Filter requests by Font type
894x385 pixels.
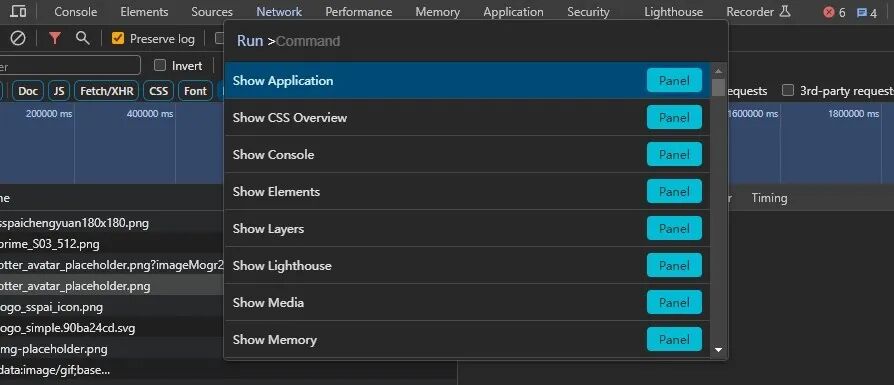tap(195, 91)
